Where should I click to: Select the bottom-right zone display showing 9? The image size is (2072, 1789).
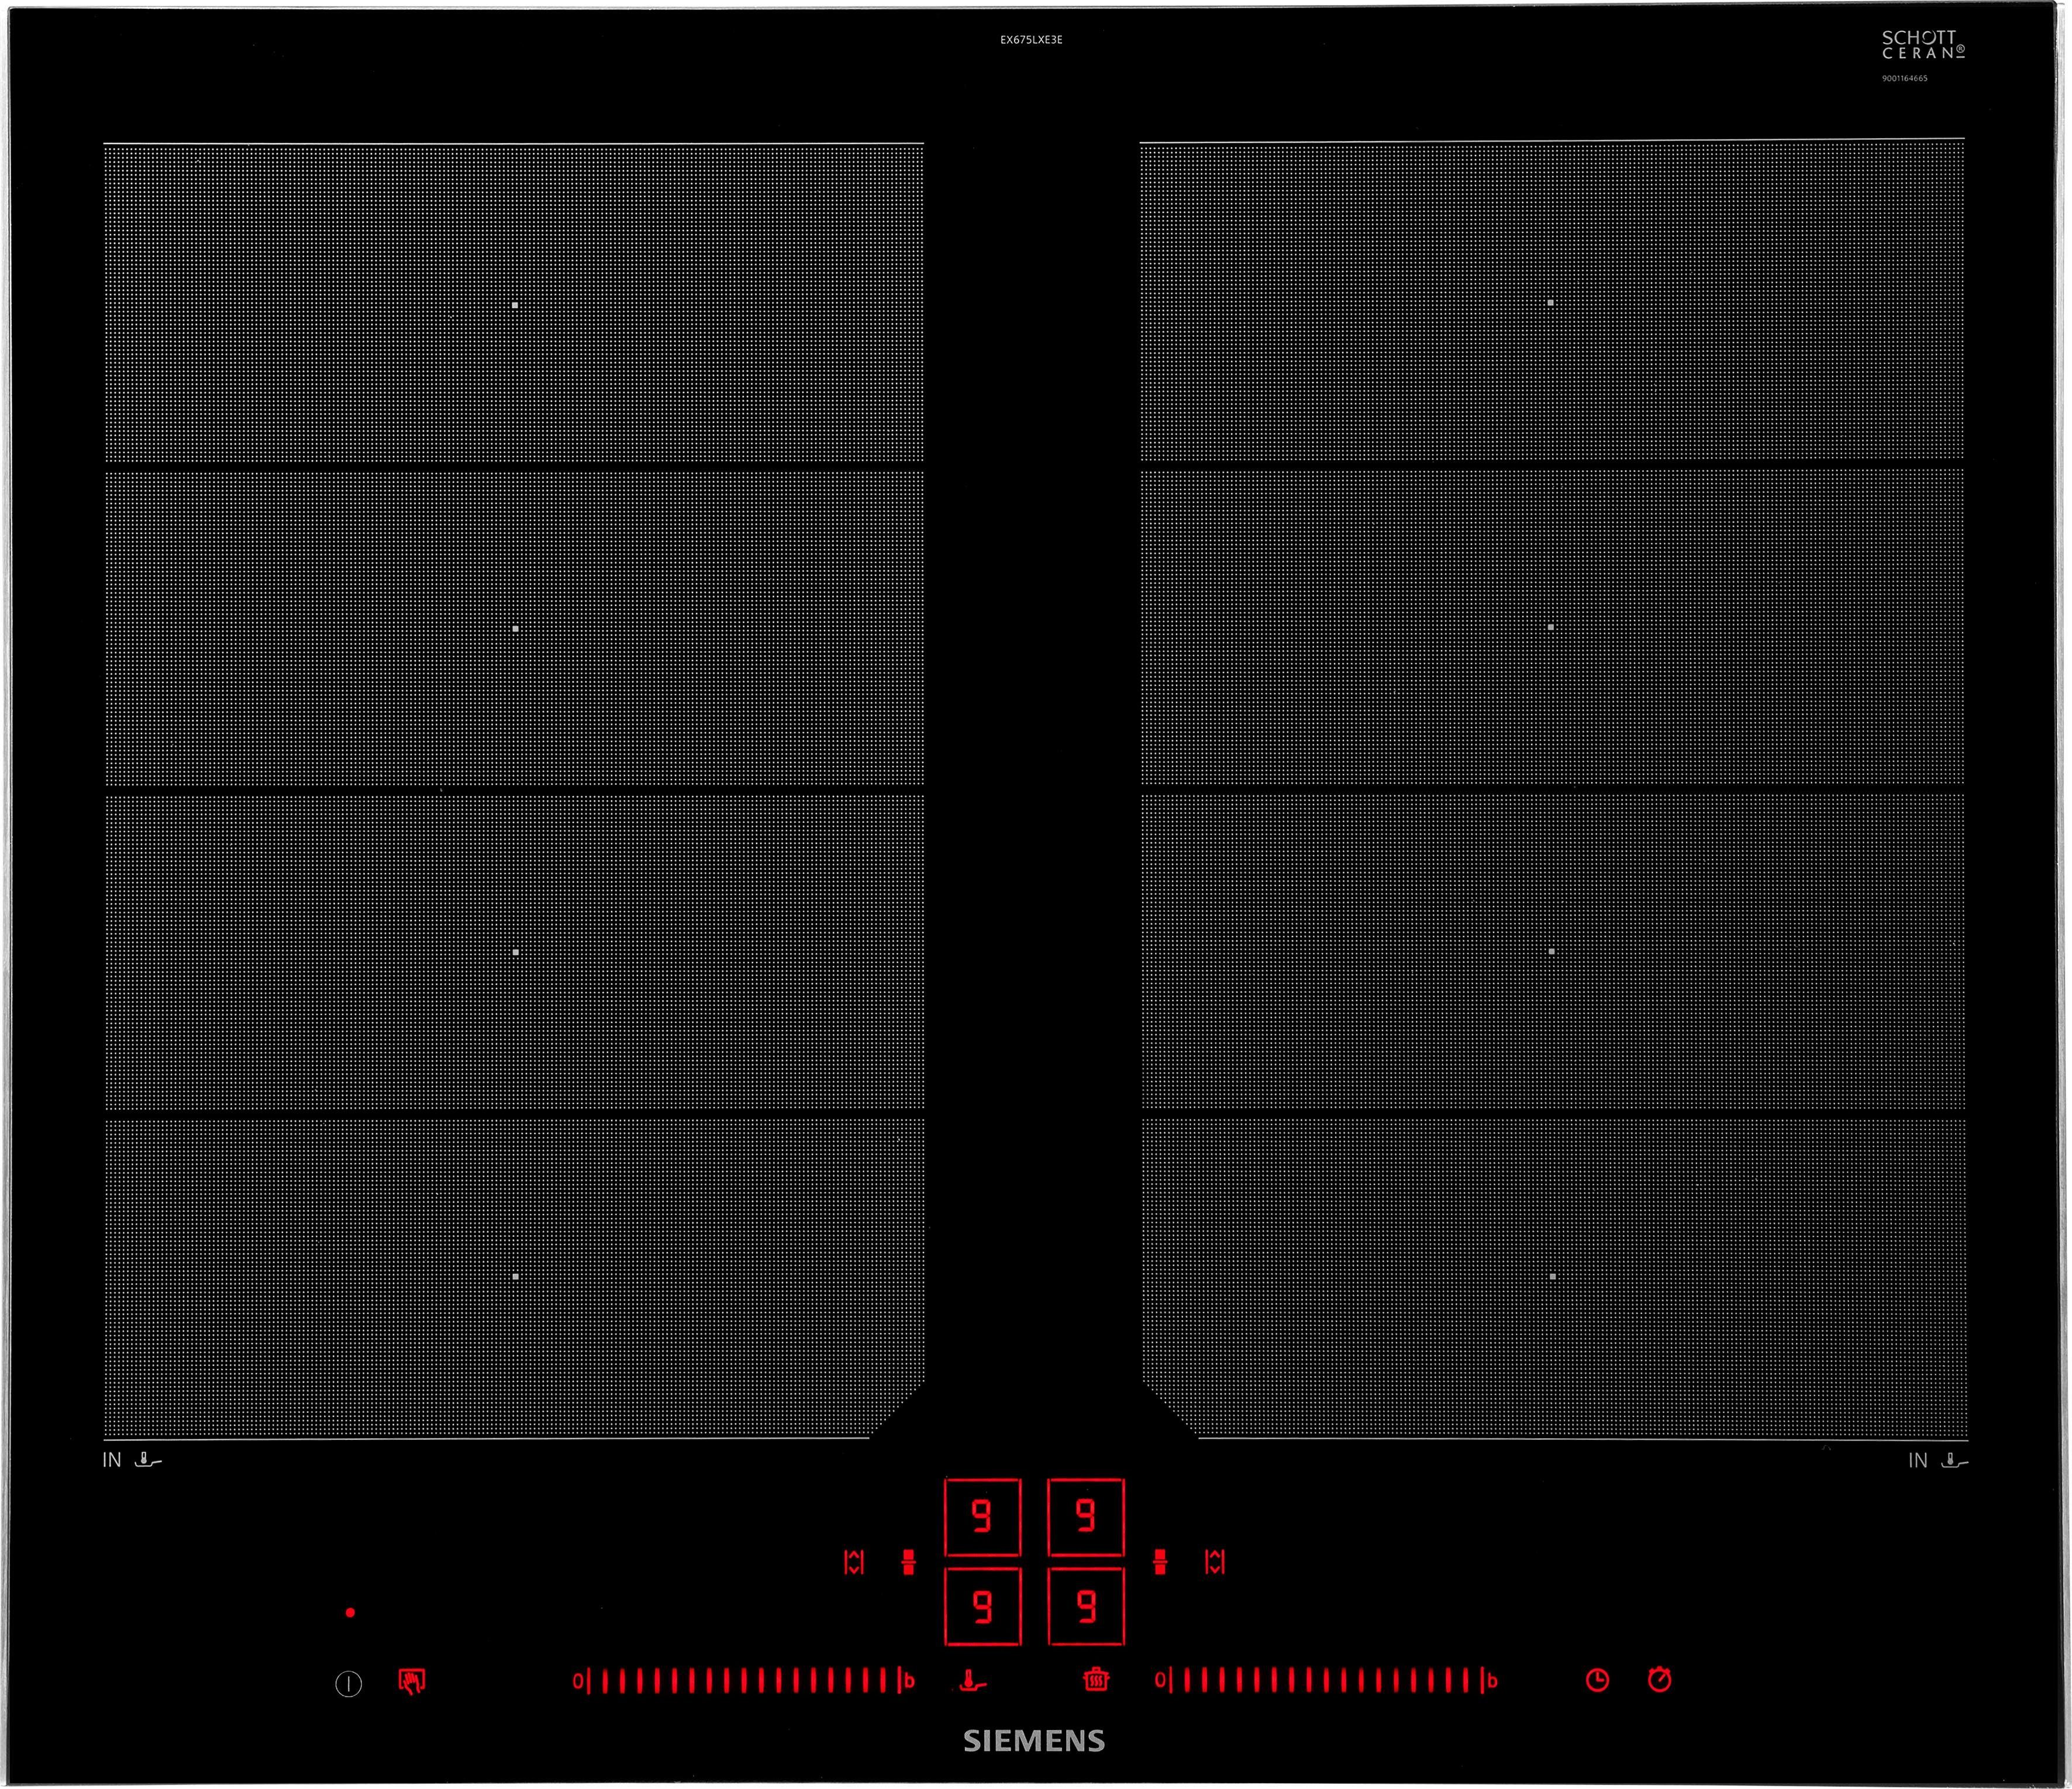pyautogui.click(x=1086, y=1607)
